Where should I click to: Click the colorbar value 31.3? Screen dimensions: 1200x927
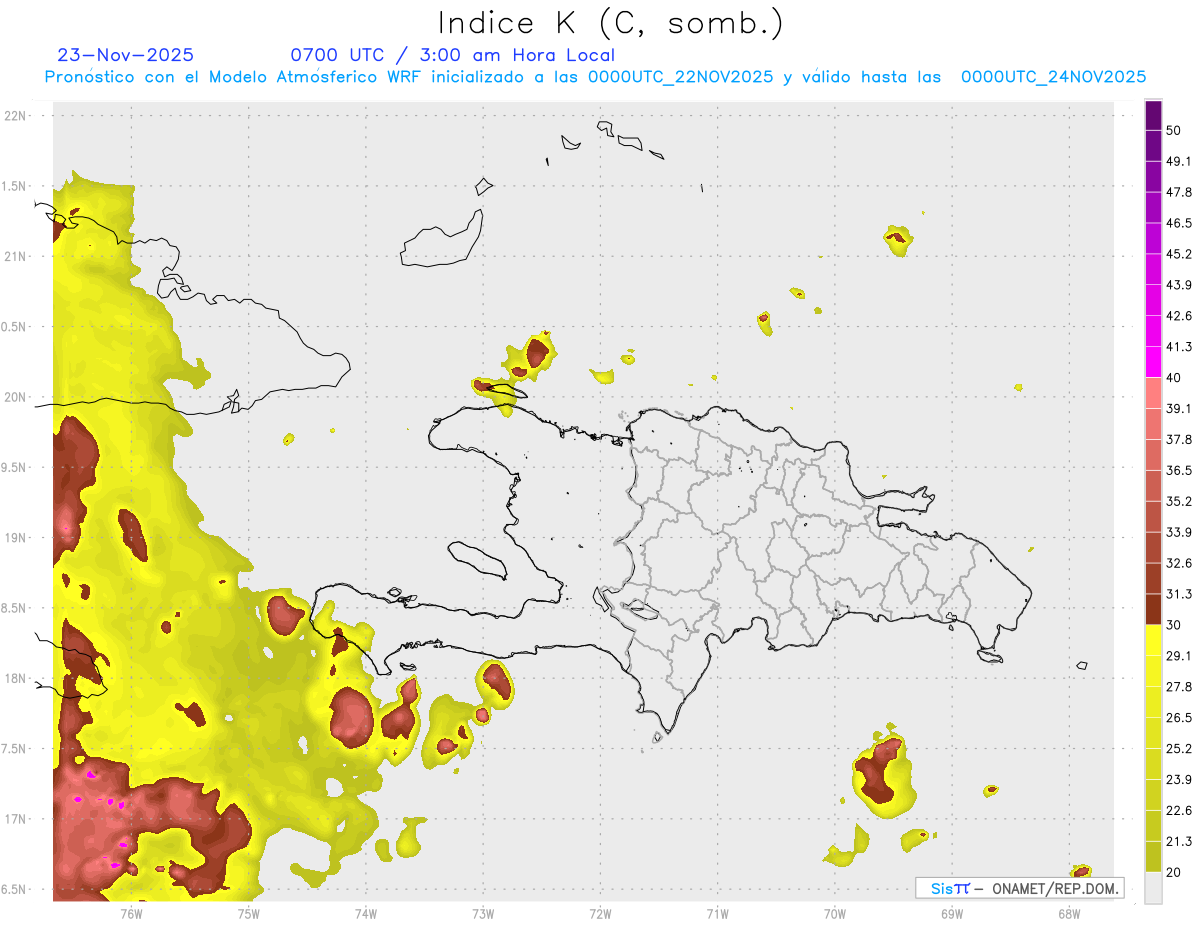tap(1179, 594)
